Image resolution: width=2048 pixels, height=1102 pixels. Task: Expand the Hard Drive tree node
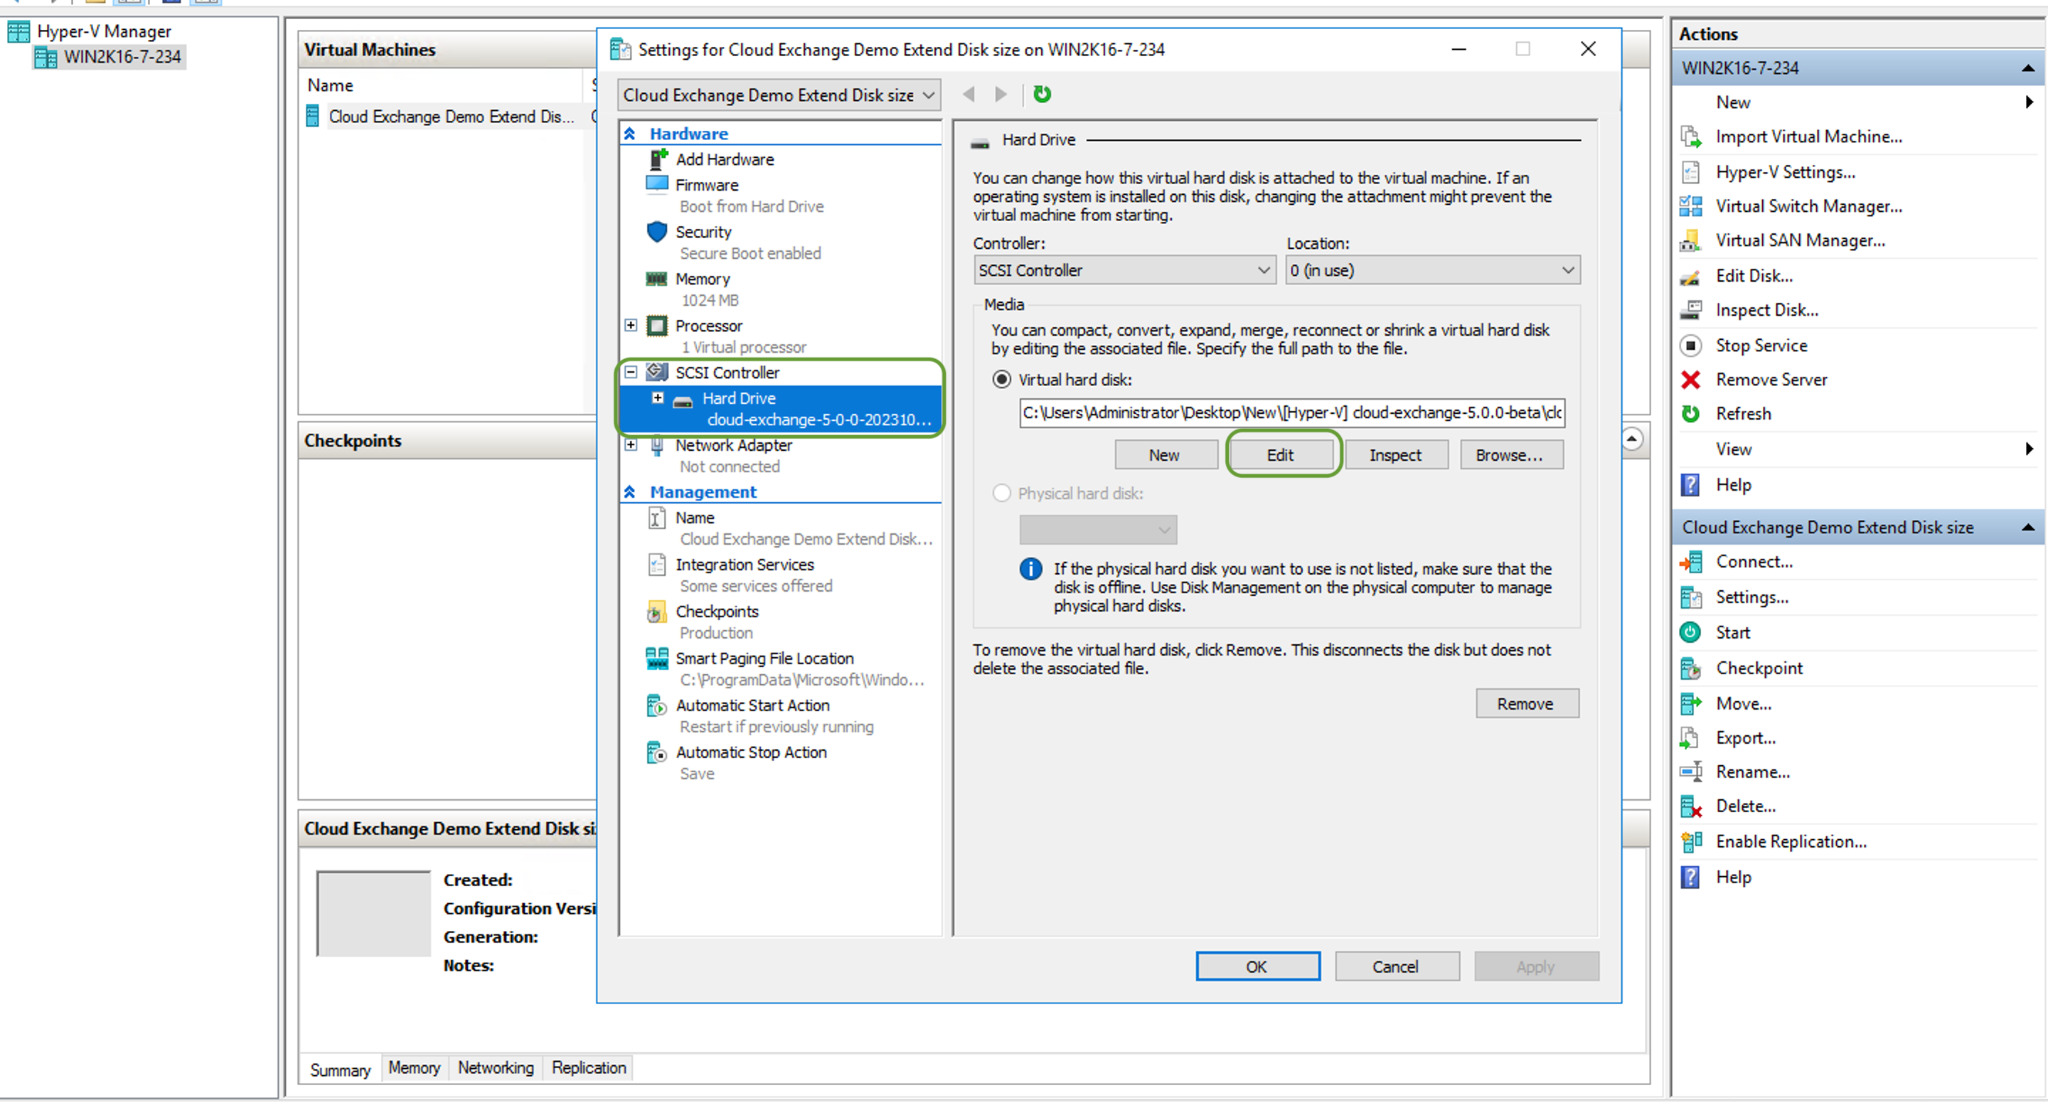coord(657,398)
